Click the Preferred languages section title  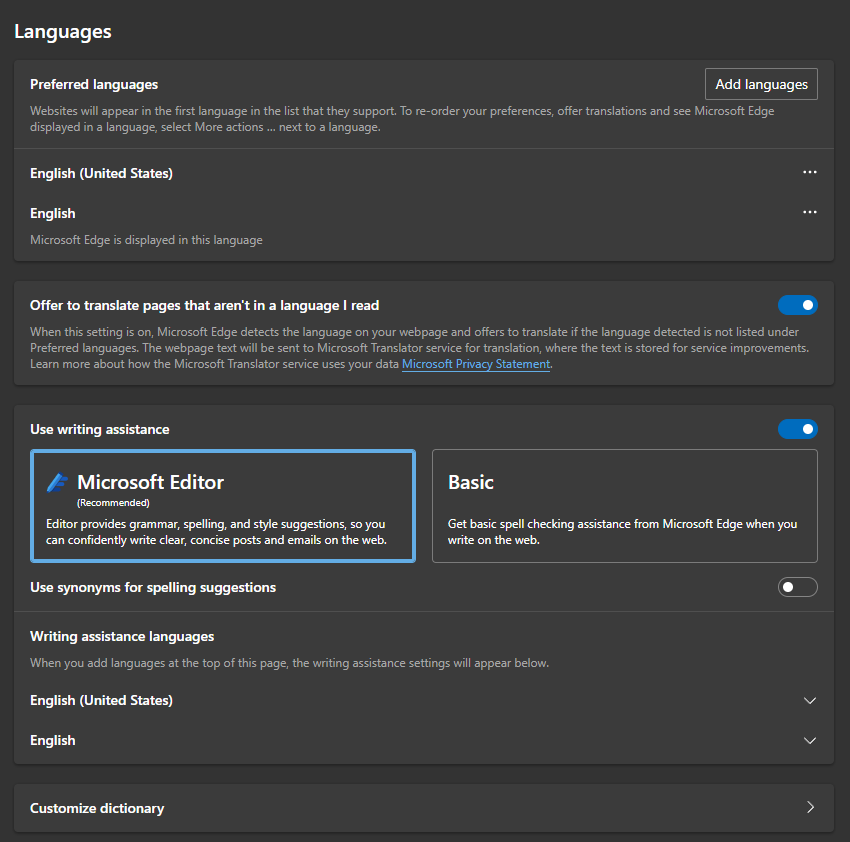[x=94, y=85]
